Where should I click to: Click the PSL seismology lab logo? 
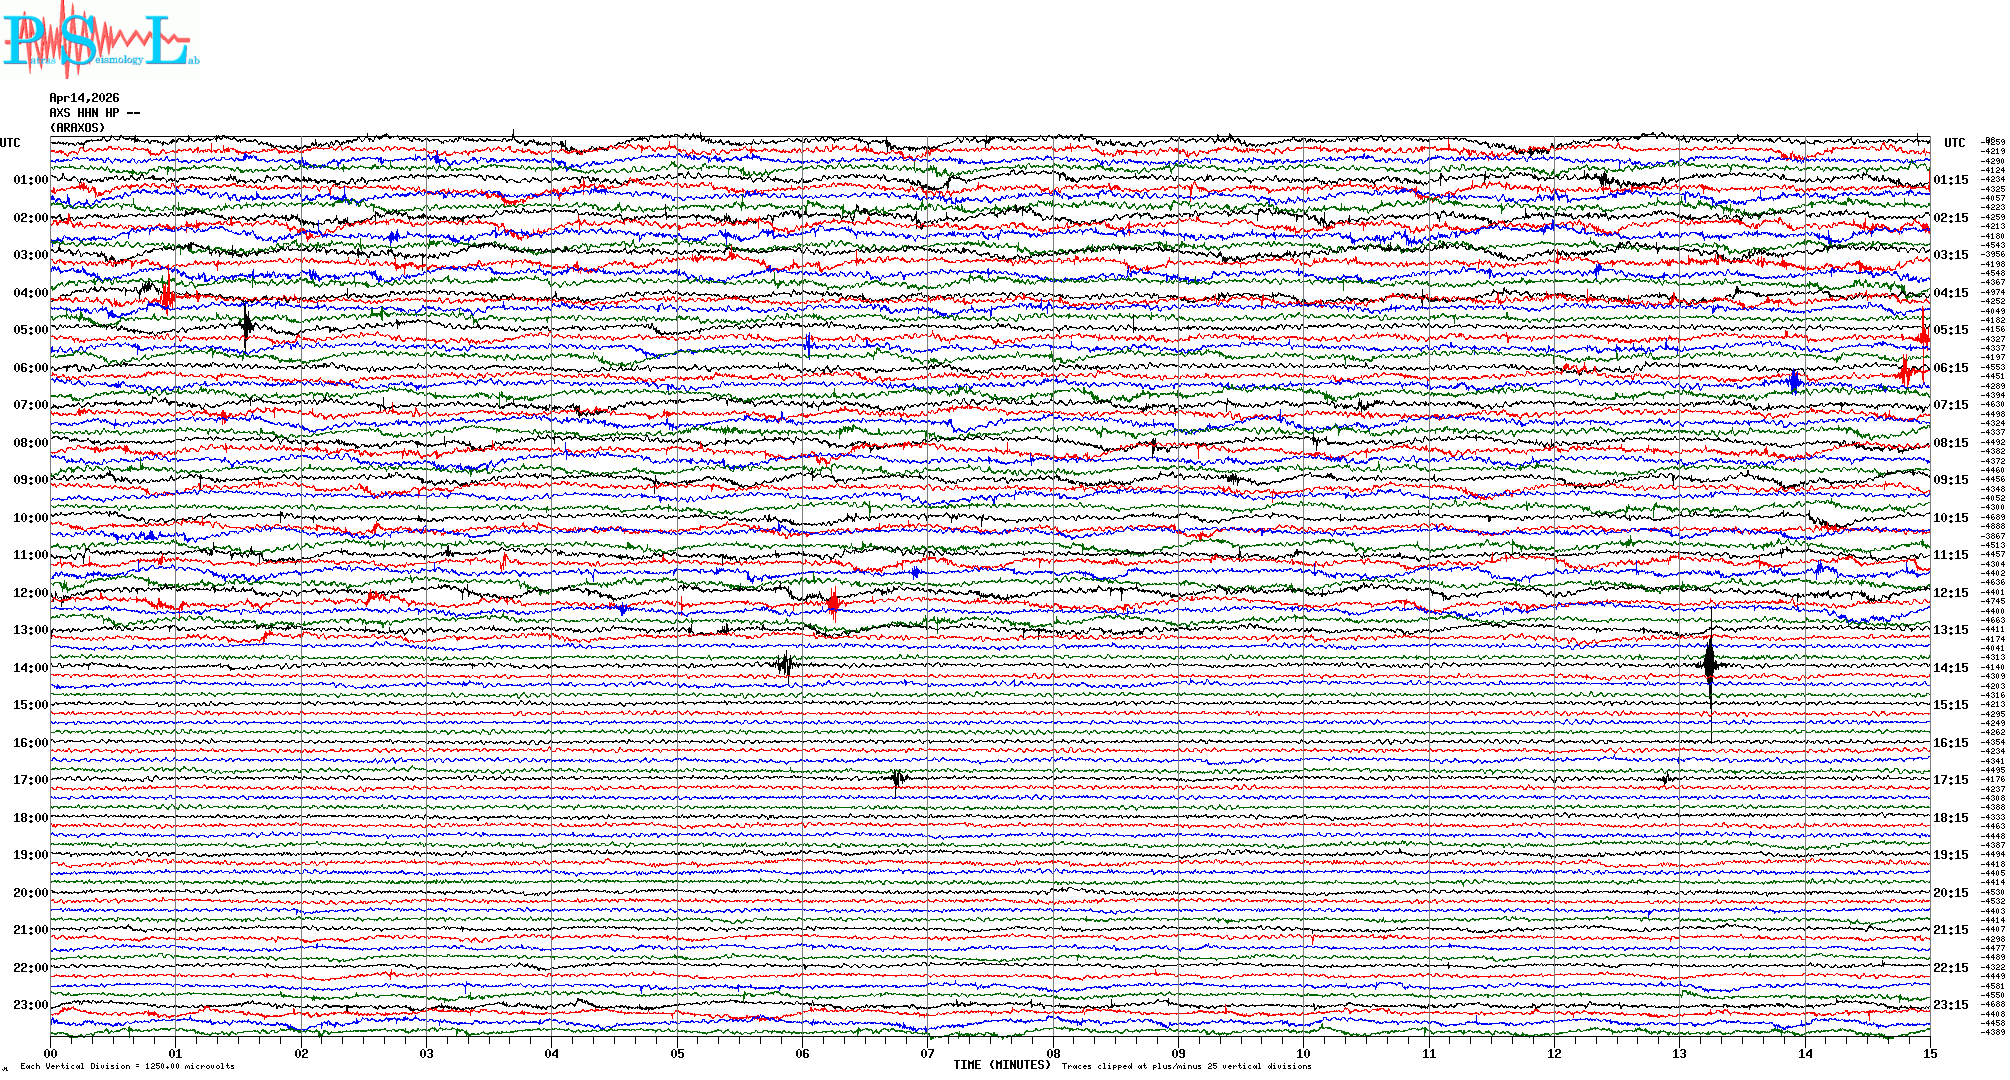coord(100,40)
